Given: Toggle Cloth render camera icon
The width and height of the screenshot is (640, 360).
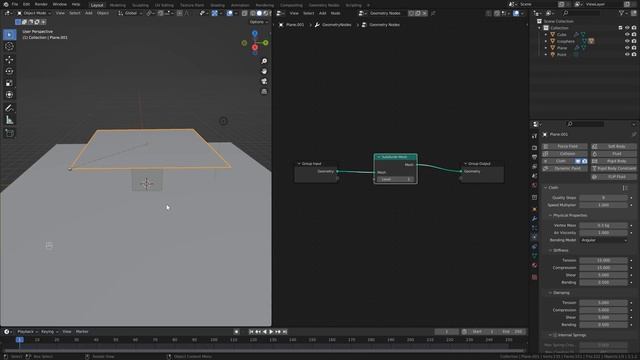Looking at the screenshot, I should click(584, 161).
